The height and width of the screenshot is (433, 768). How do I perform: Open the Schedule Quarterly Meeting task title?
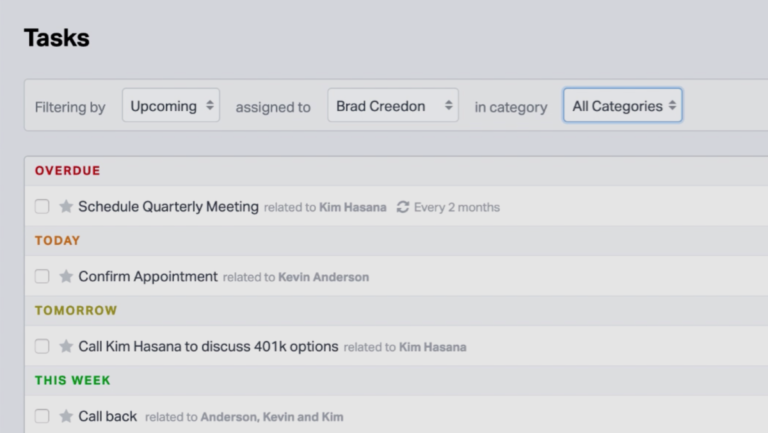168,207
